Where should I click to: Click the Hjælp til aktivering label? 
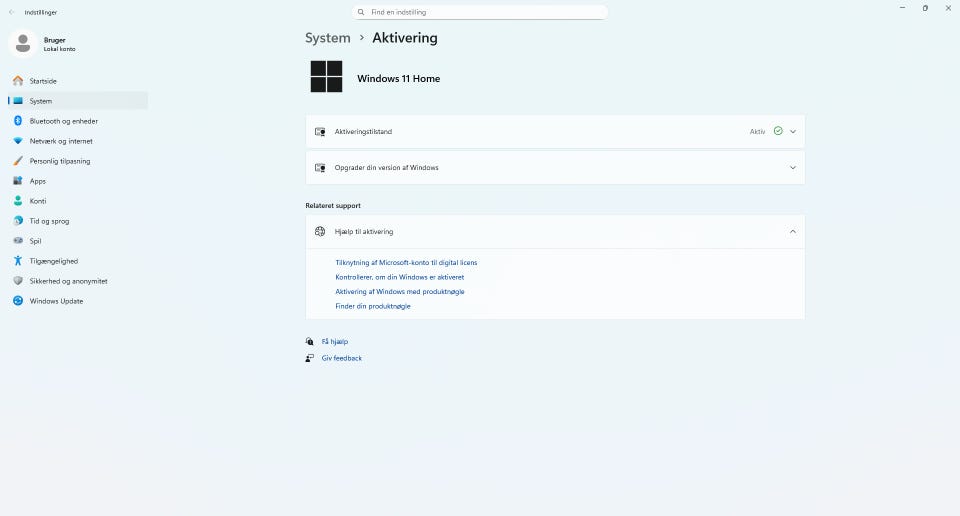pyautogui.click(x=364, y=231)
